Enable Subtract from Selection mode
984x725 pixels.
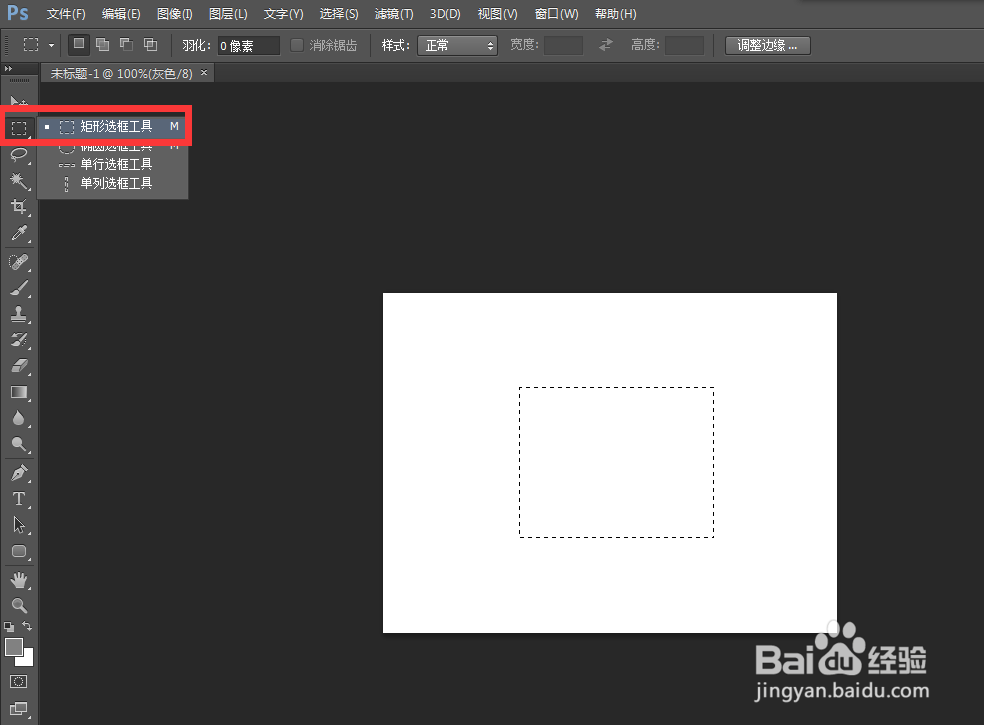click(x=126, y=45)
